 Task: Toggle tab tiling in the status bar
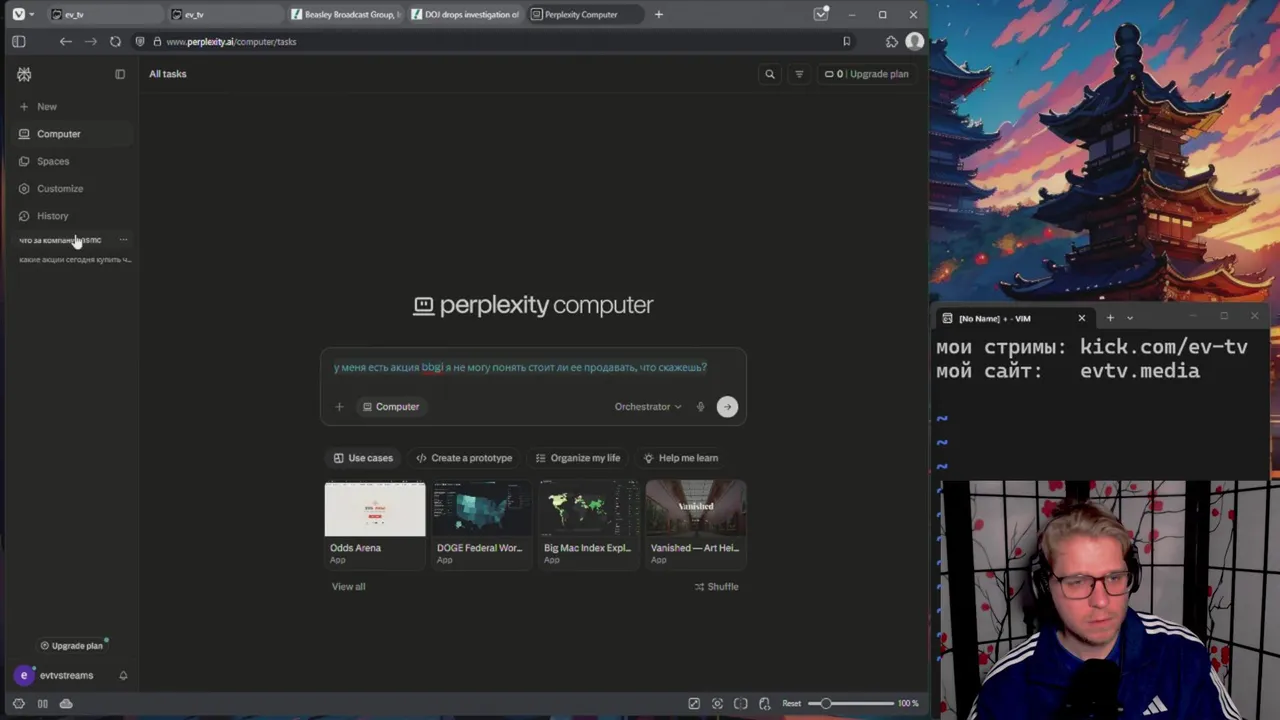(42, 704)
